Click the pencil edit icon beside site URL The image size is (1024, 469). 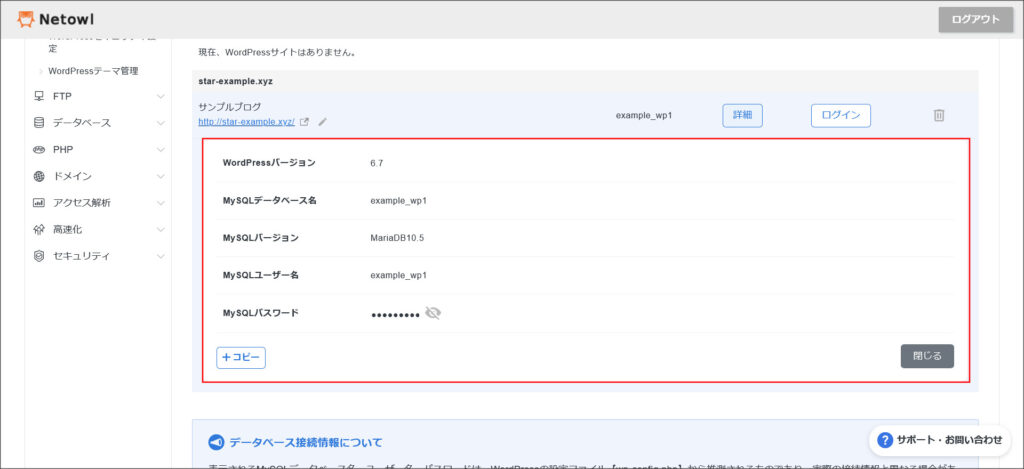322,121
